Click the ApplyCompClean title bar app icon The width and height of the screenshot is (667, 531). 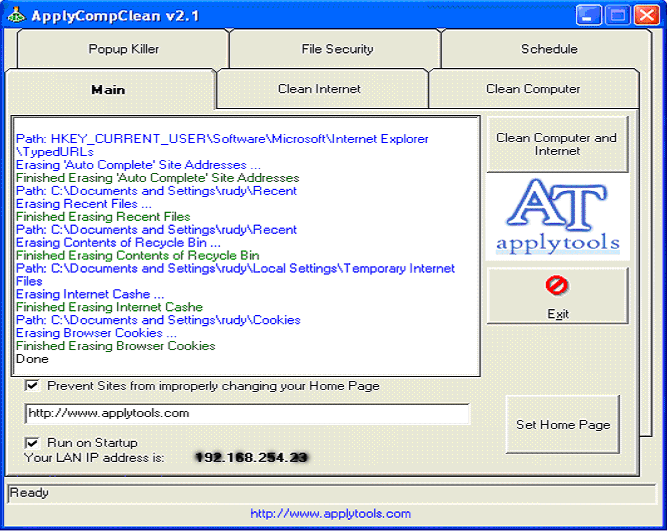click(x=15, y=14)
